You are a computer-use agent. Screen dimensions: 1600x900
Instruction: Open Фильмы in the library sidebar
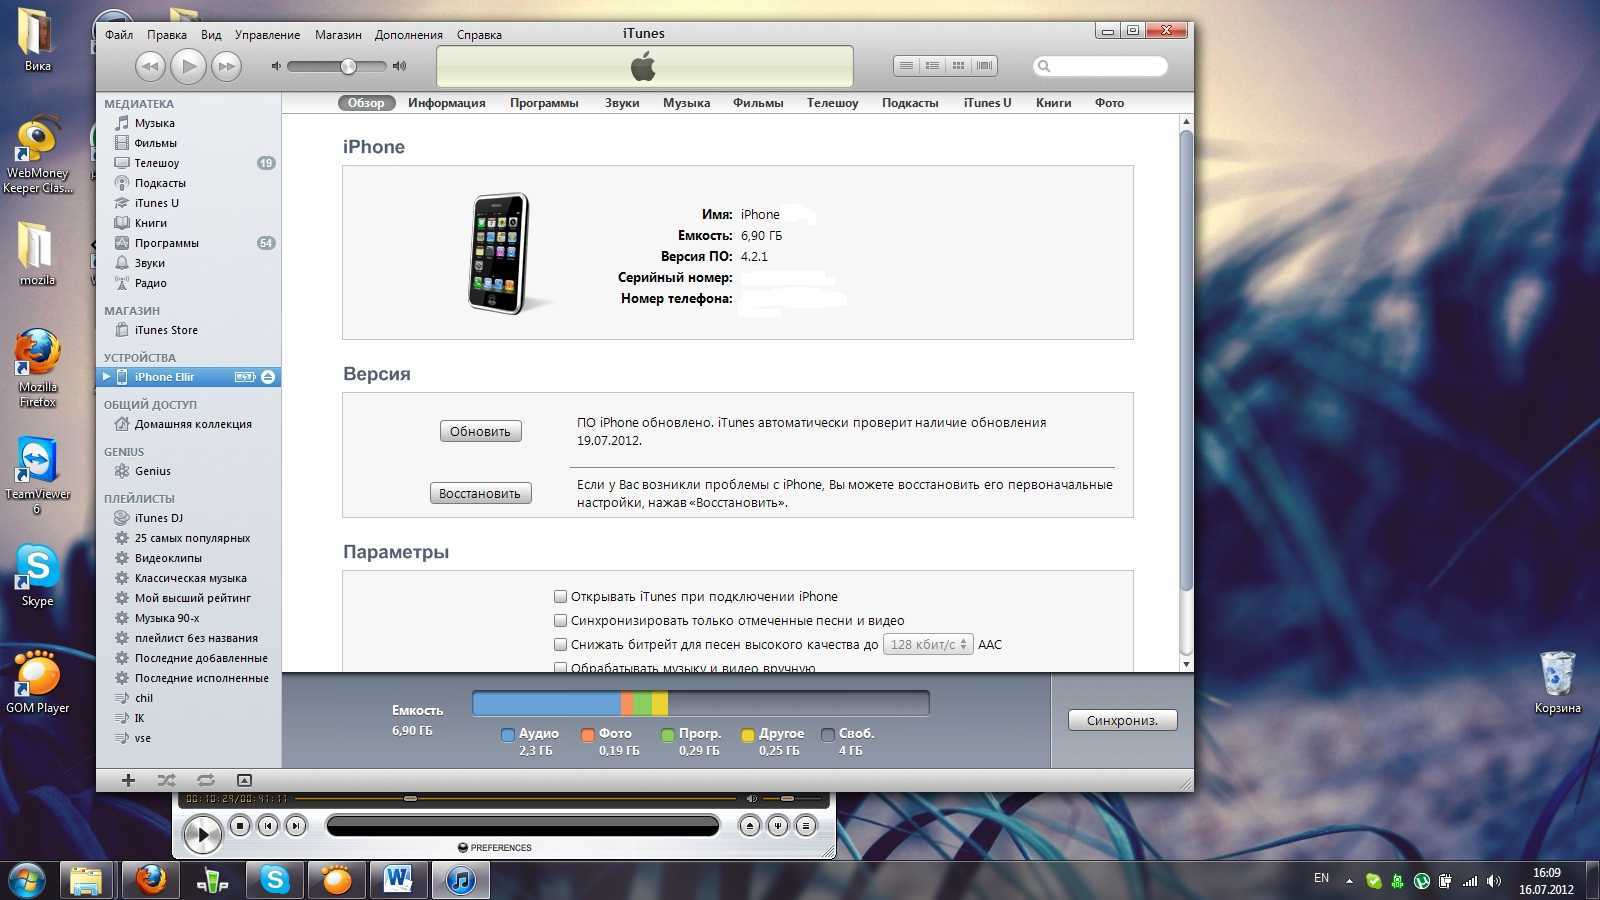pos(155,143)
